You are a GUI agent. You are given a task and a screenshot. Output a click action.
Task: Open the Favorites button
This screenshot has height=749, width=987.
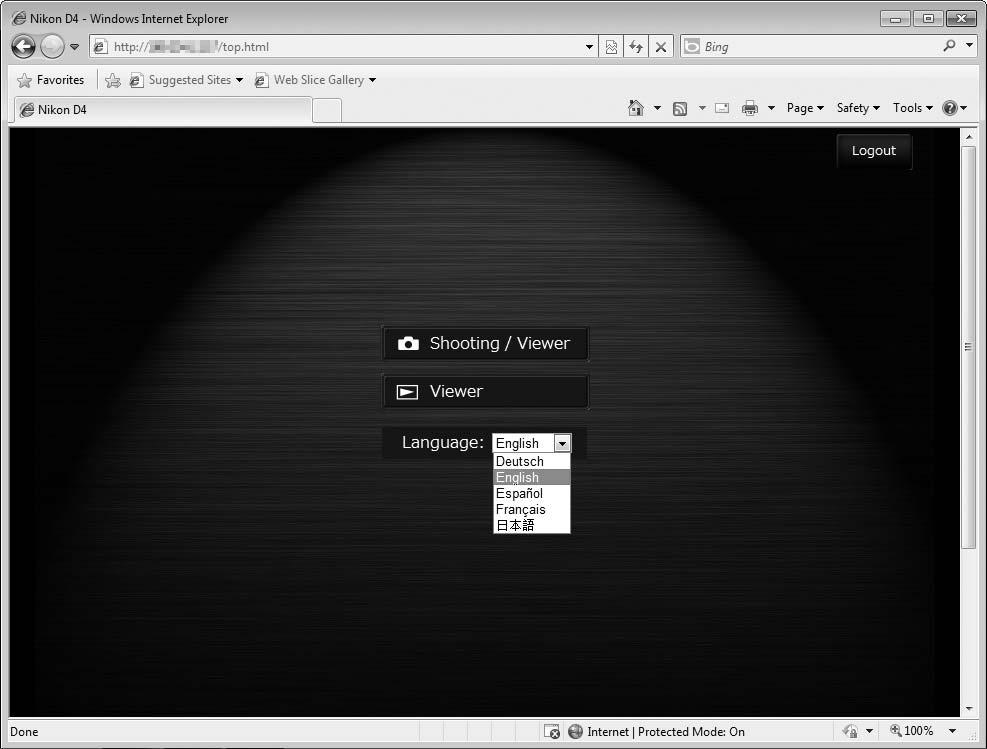click(52, 80)
